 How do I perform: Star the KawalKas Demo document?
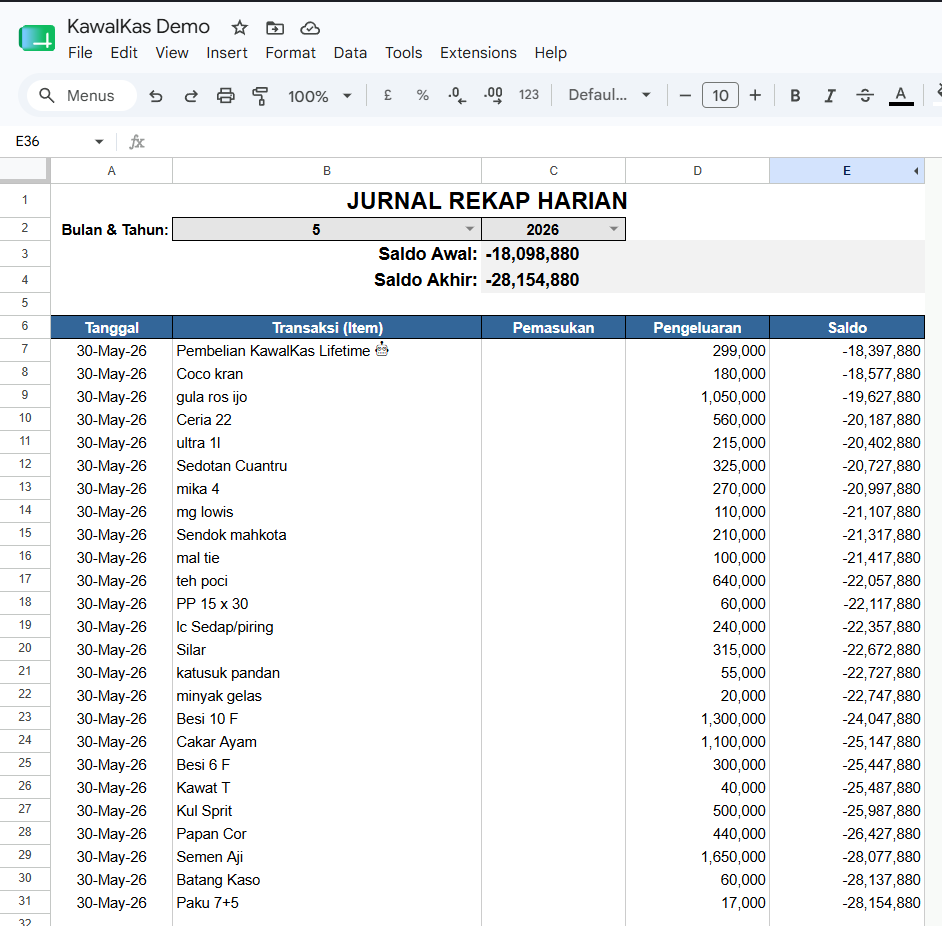pyautogui.click(x=240, y=28)
